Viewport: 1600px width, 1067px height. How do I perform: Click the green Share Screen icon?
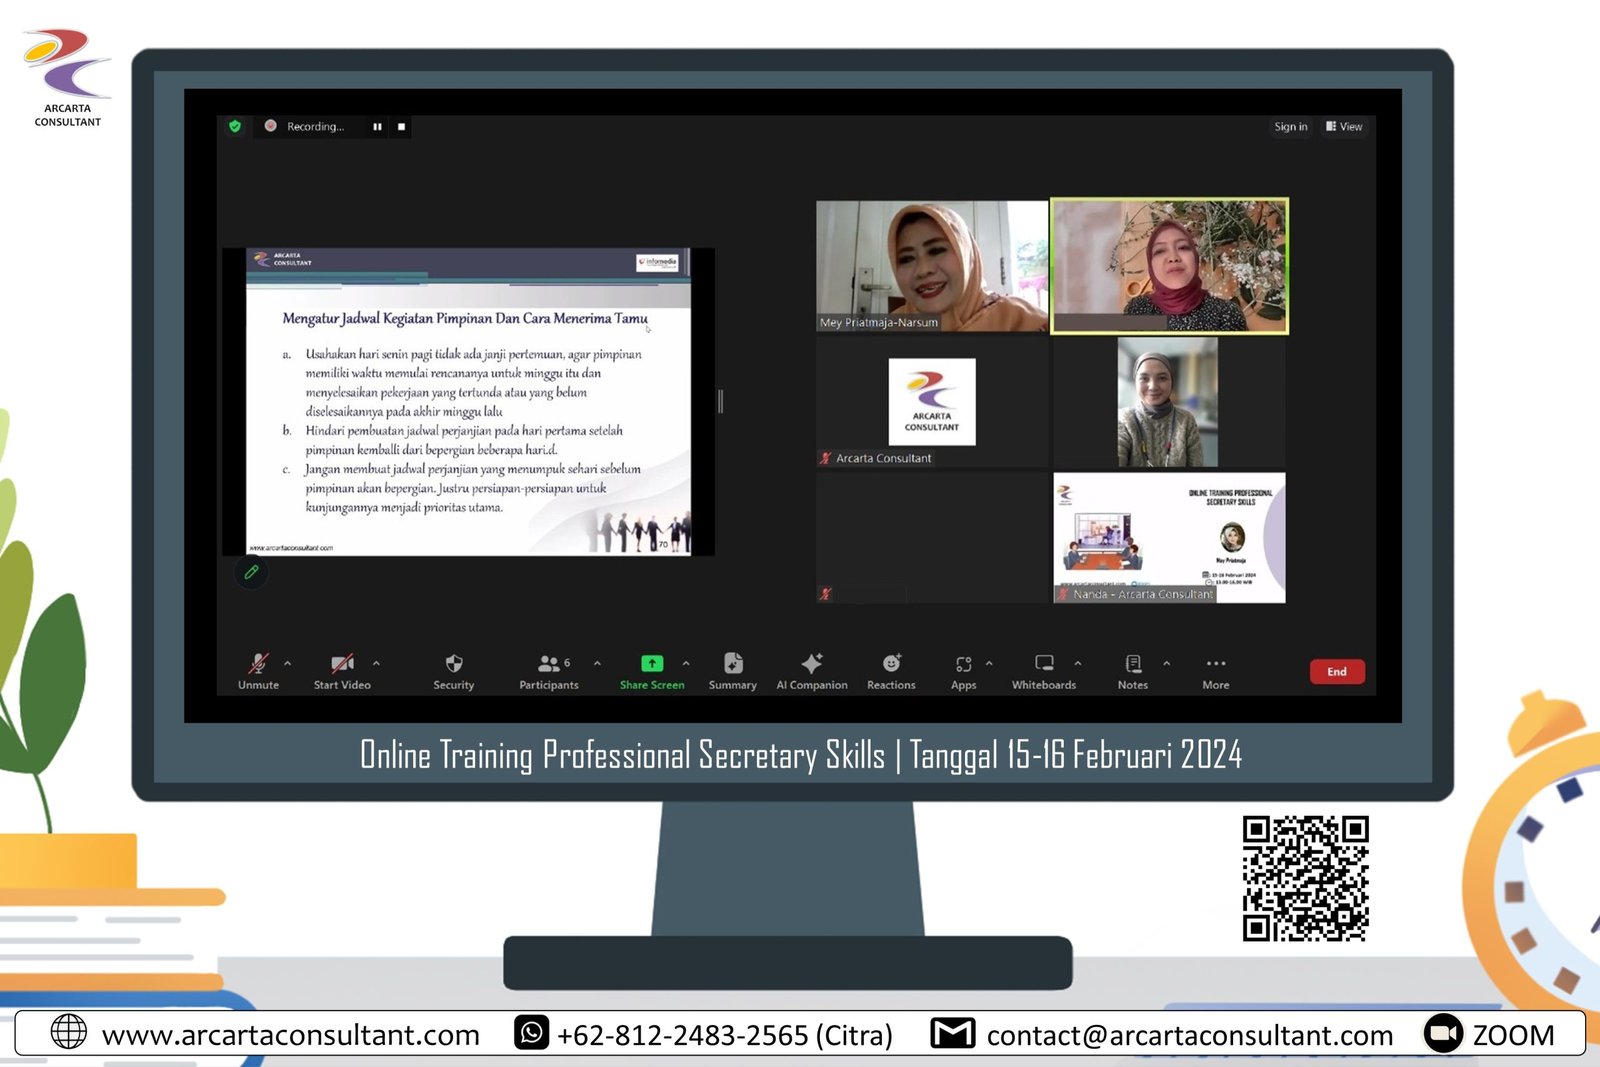pos(651,664)
